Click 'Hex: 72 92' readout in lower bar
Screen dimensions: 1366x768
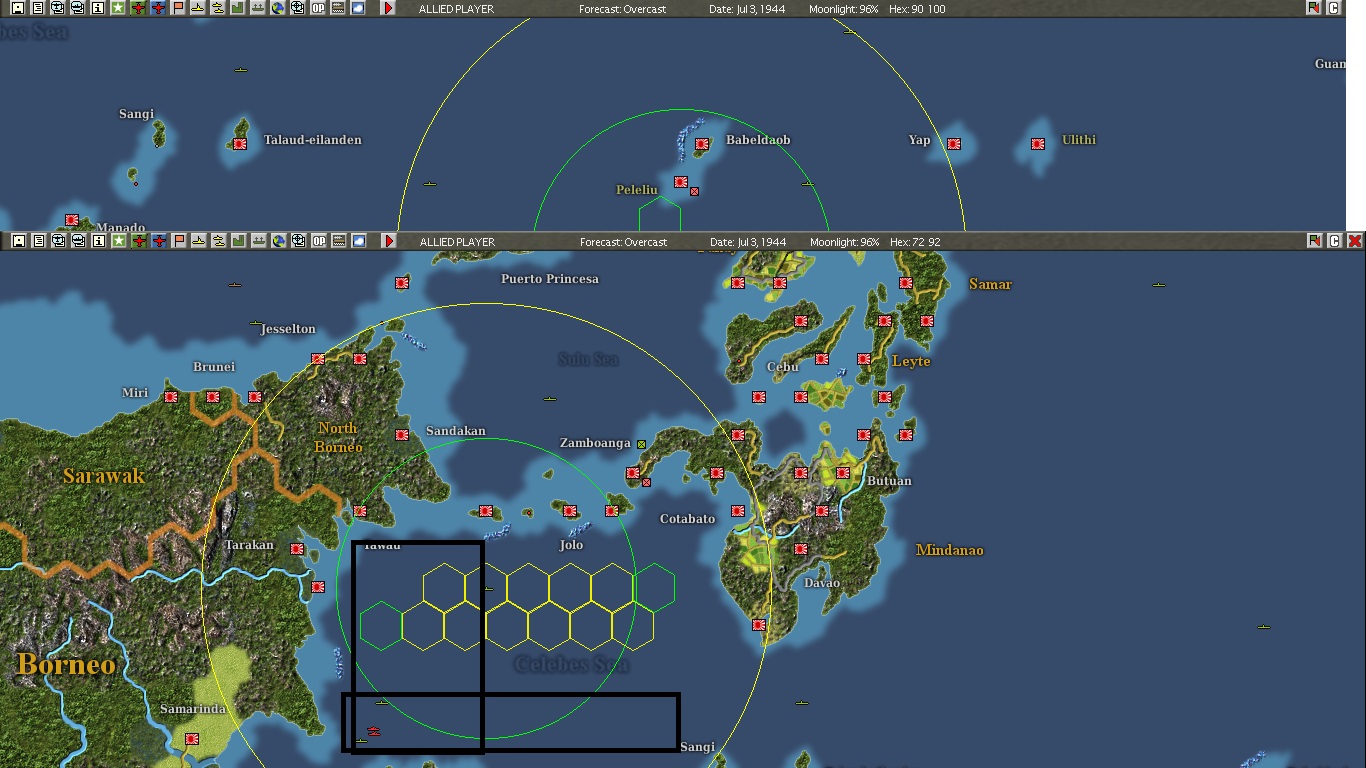click(914, 242)
